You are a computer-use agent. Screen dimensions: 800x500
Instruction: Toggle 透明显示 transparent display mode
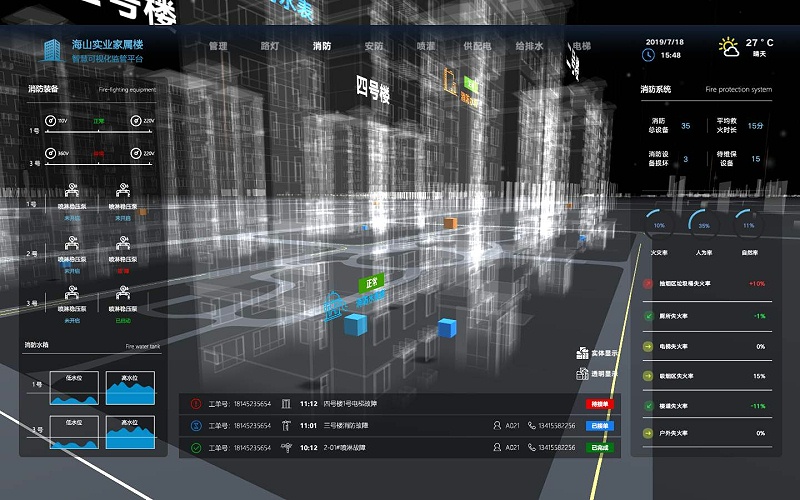click(597, 374)
